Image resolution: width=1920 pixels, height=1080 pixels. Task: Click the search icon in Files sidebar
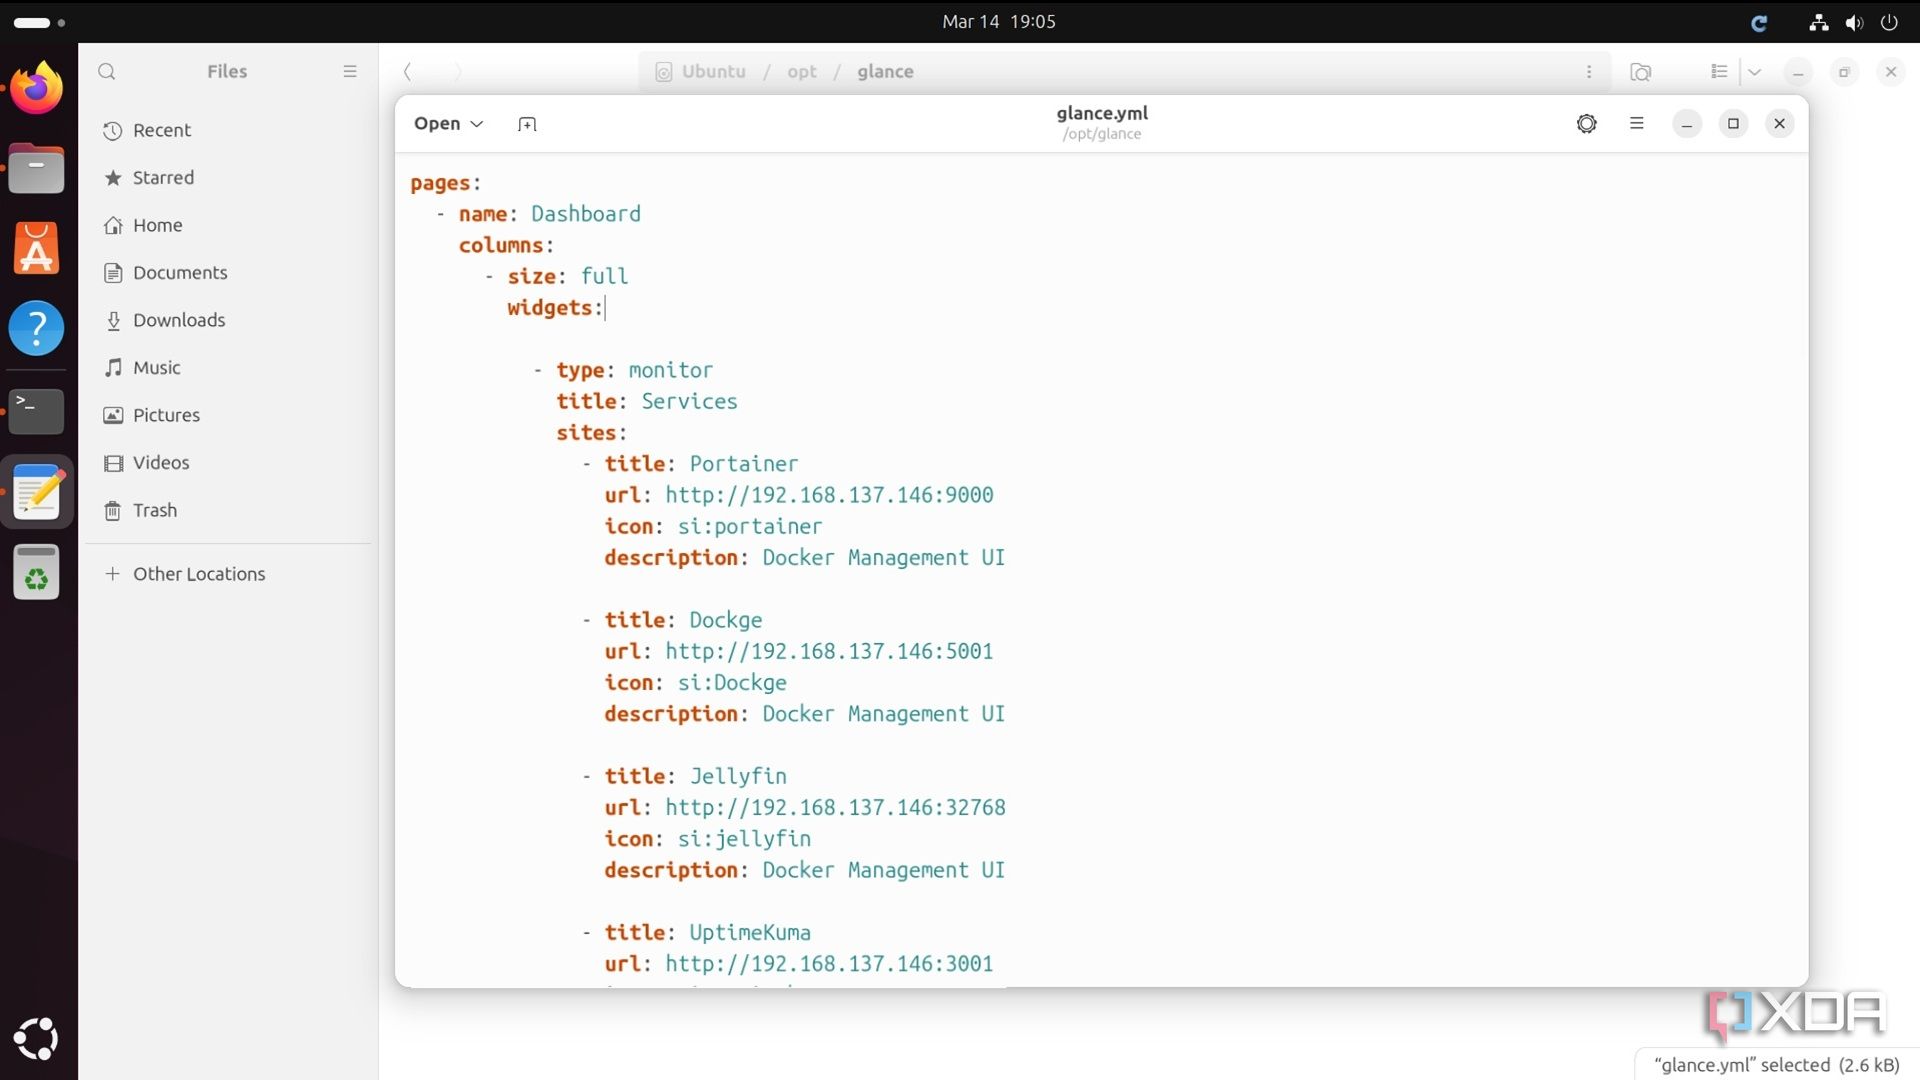[x=107, y=71]
